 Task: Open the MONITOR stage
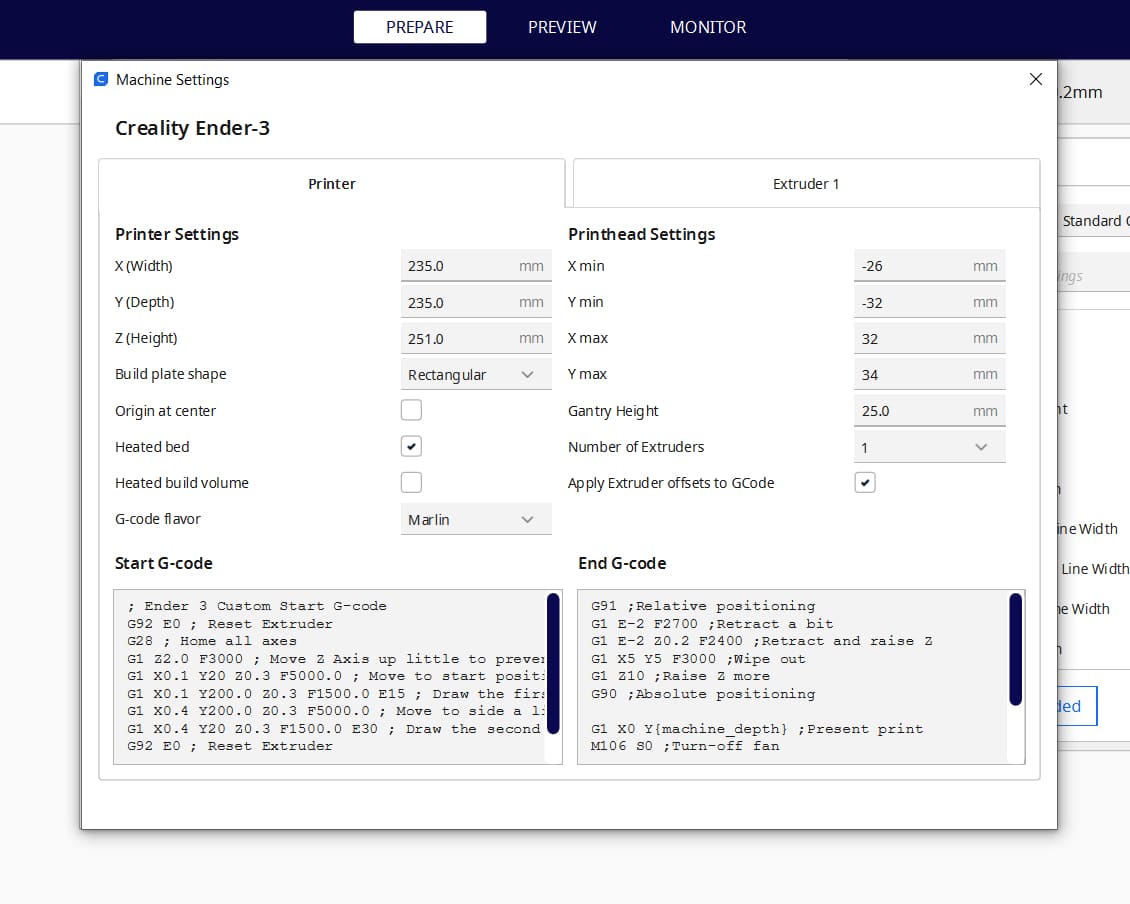click(x=708, y=27)
